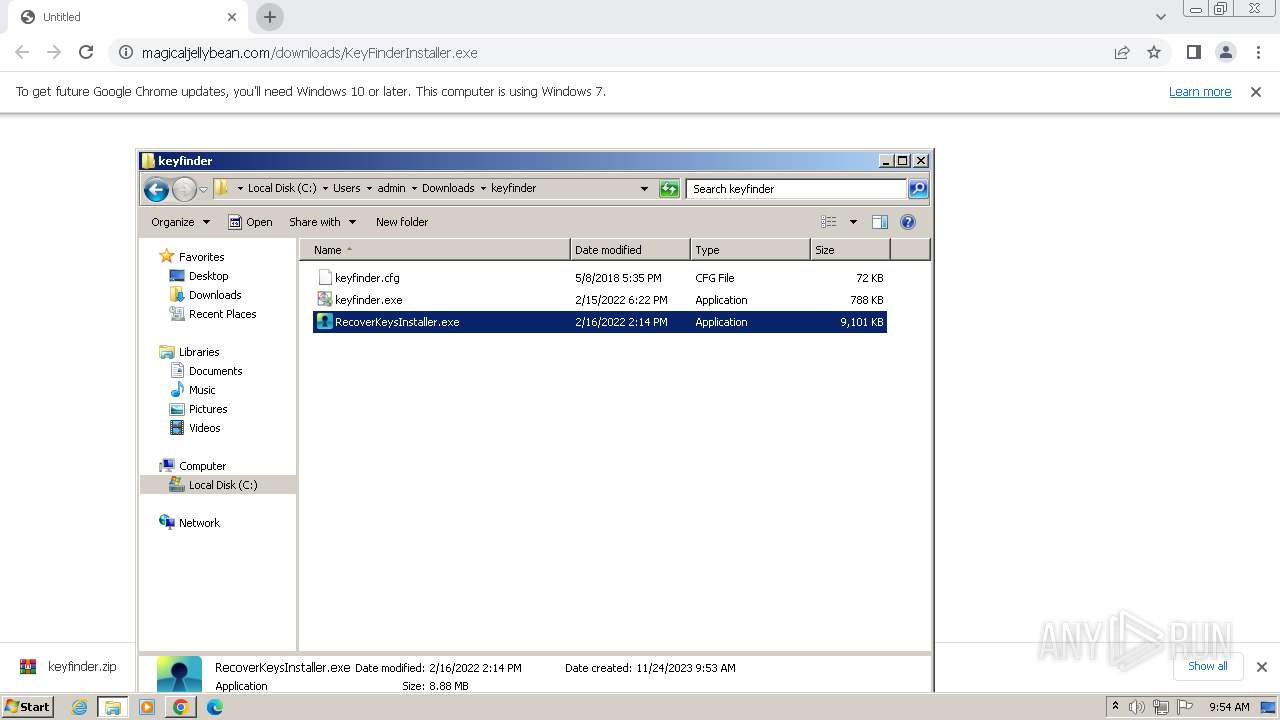1280x720 pixels.
Task: Click the RecoverKeysInstaller.exe application icon
Action: (324, 322)
